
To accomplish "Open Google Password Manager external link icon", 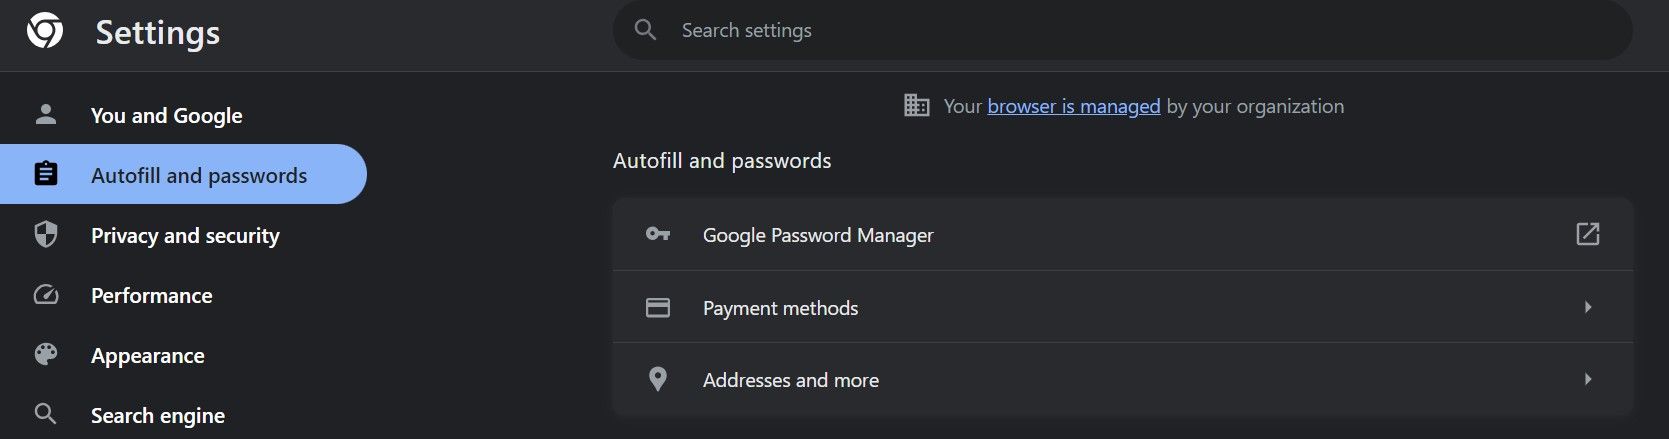I will point(1587,234).
